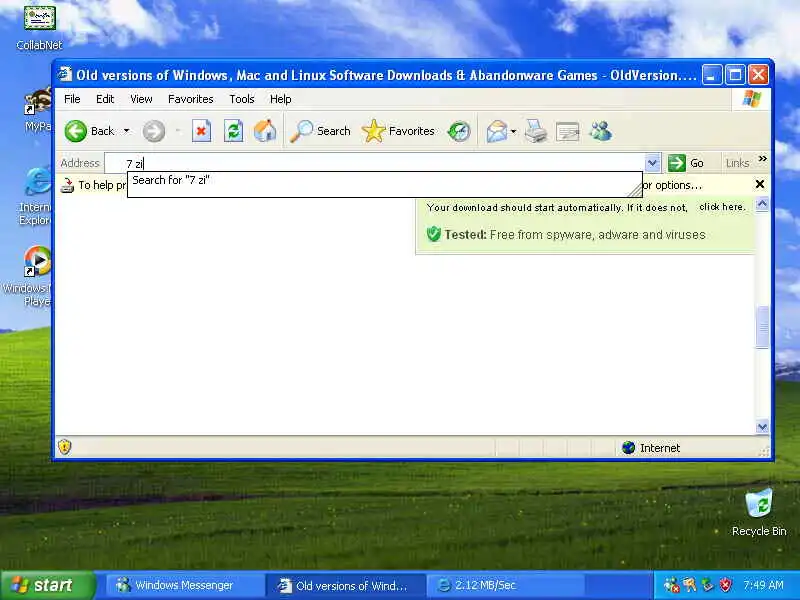The height and width of the screenshot is (600, 800).
Task: Expand the Mail button dropdown arrow
Action: 513,132
